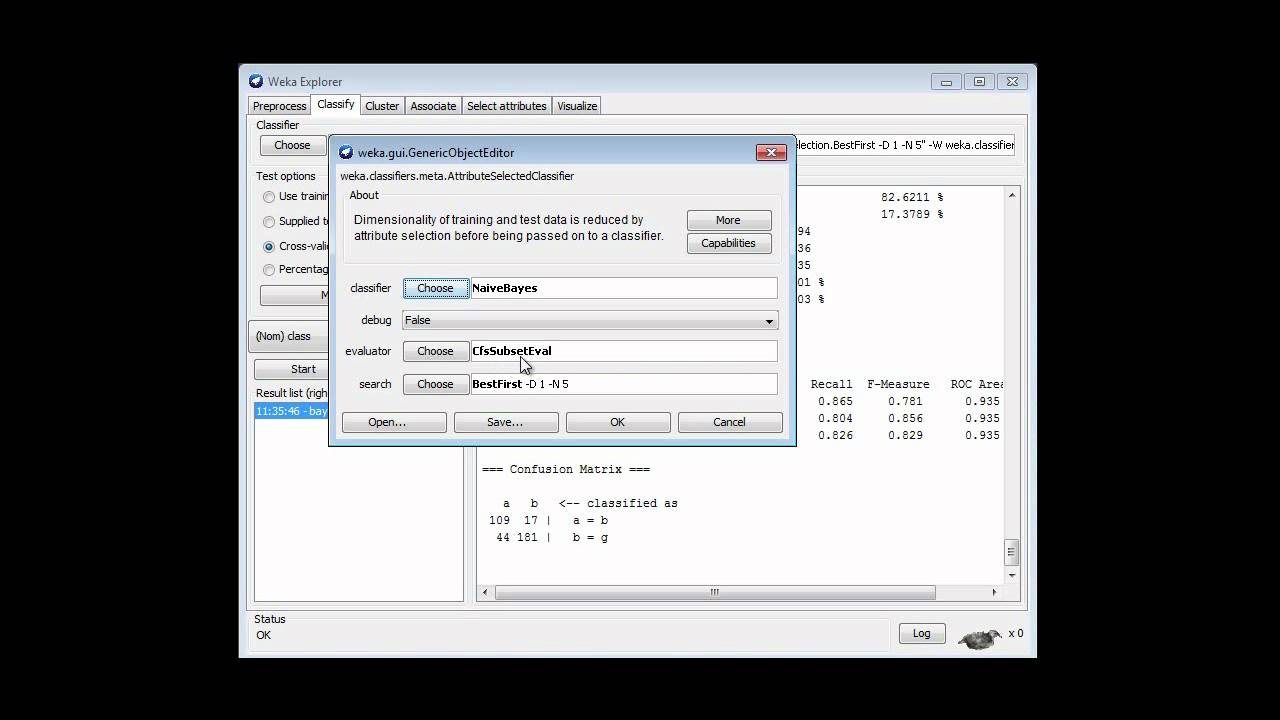
Task: Click the NaiveBayes classifier field
Action: tap(623, 288)
